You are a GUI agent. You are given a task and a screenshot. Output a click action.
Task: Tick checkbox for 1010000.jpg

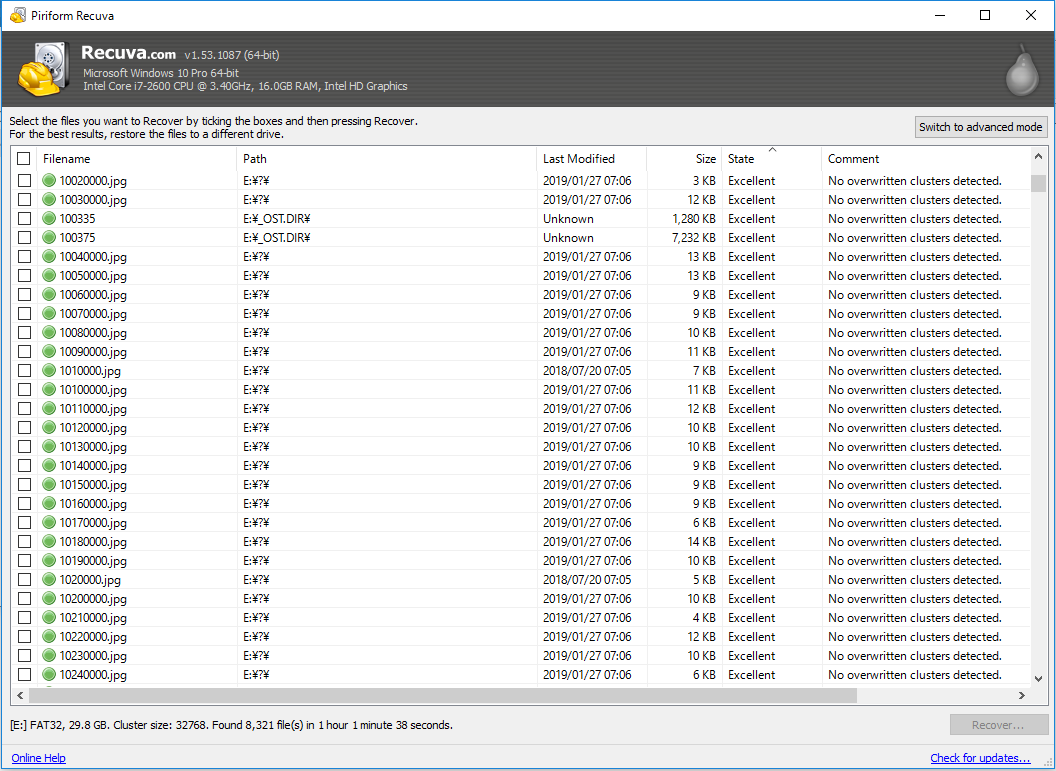coord(24,370)
